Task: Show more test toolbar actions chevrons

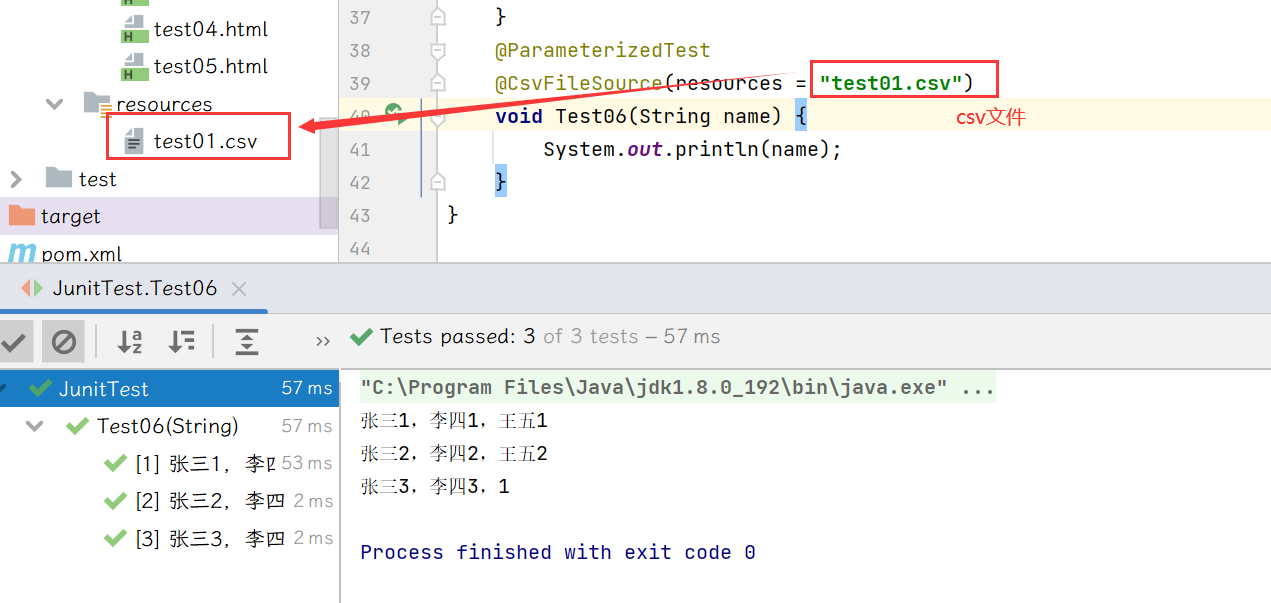Action: pyautogui.click(x=323, y=341)
